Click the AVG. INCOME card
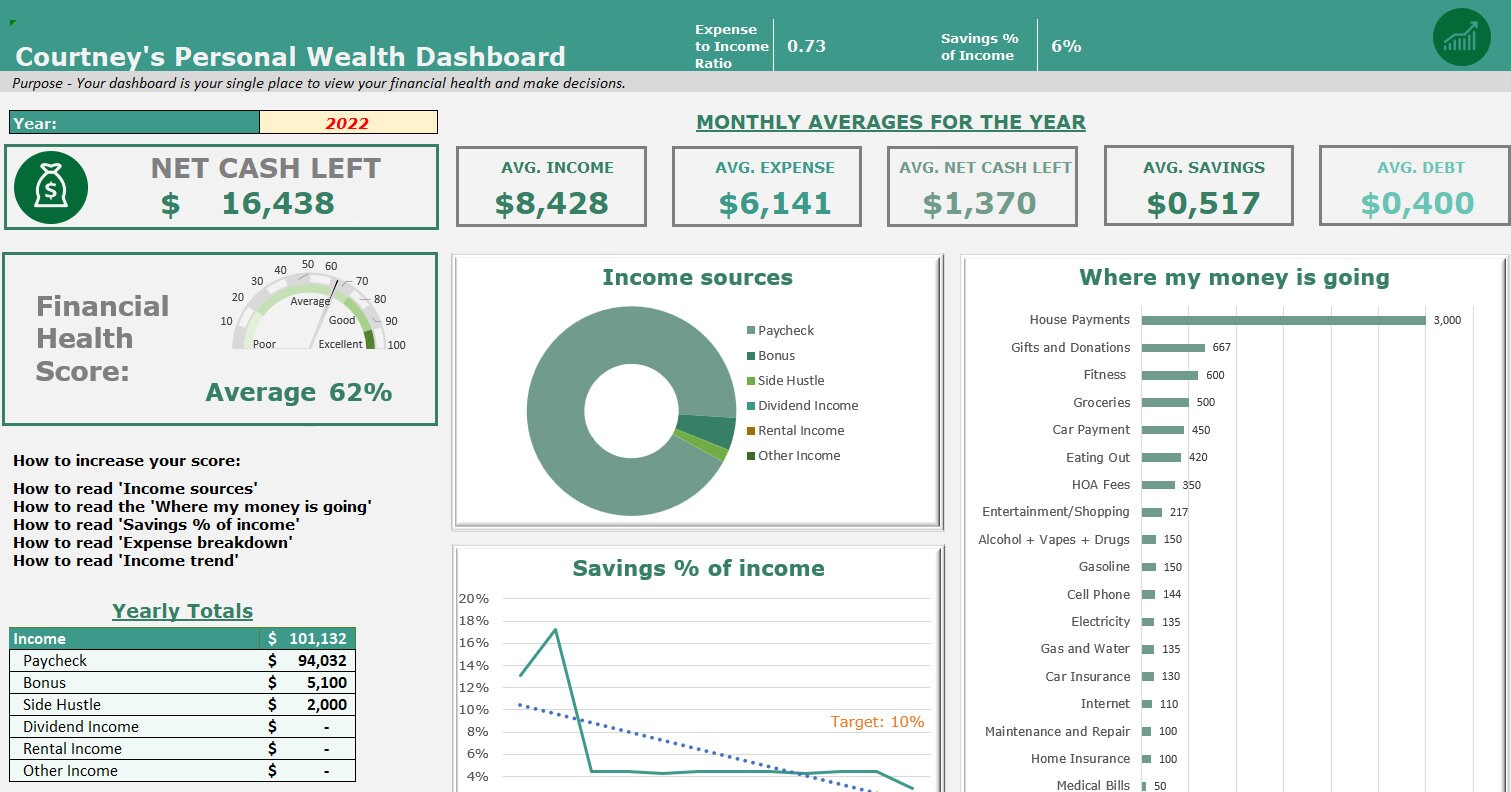The image size is (1511, 792). tap(551, 186)
